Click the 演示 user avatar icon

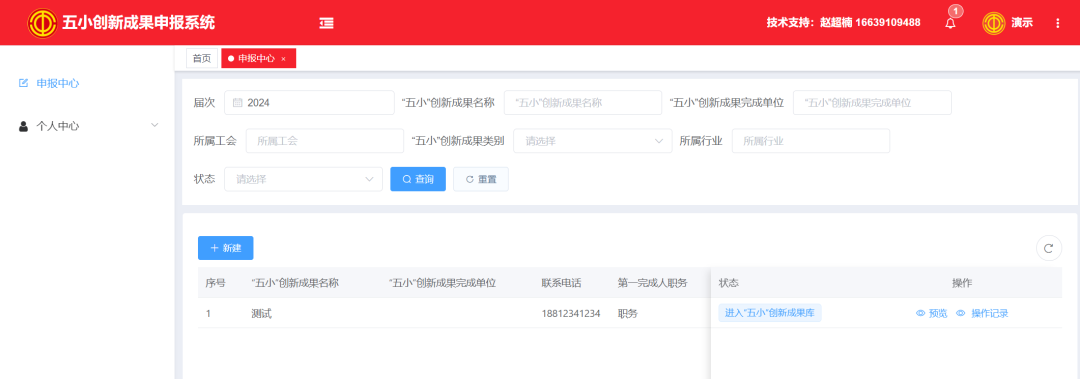[994, 23]
